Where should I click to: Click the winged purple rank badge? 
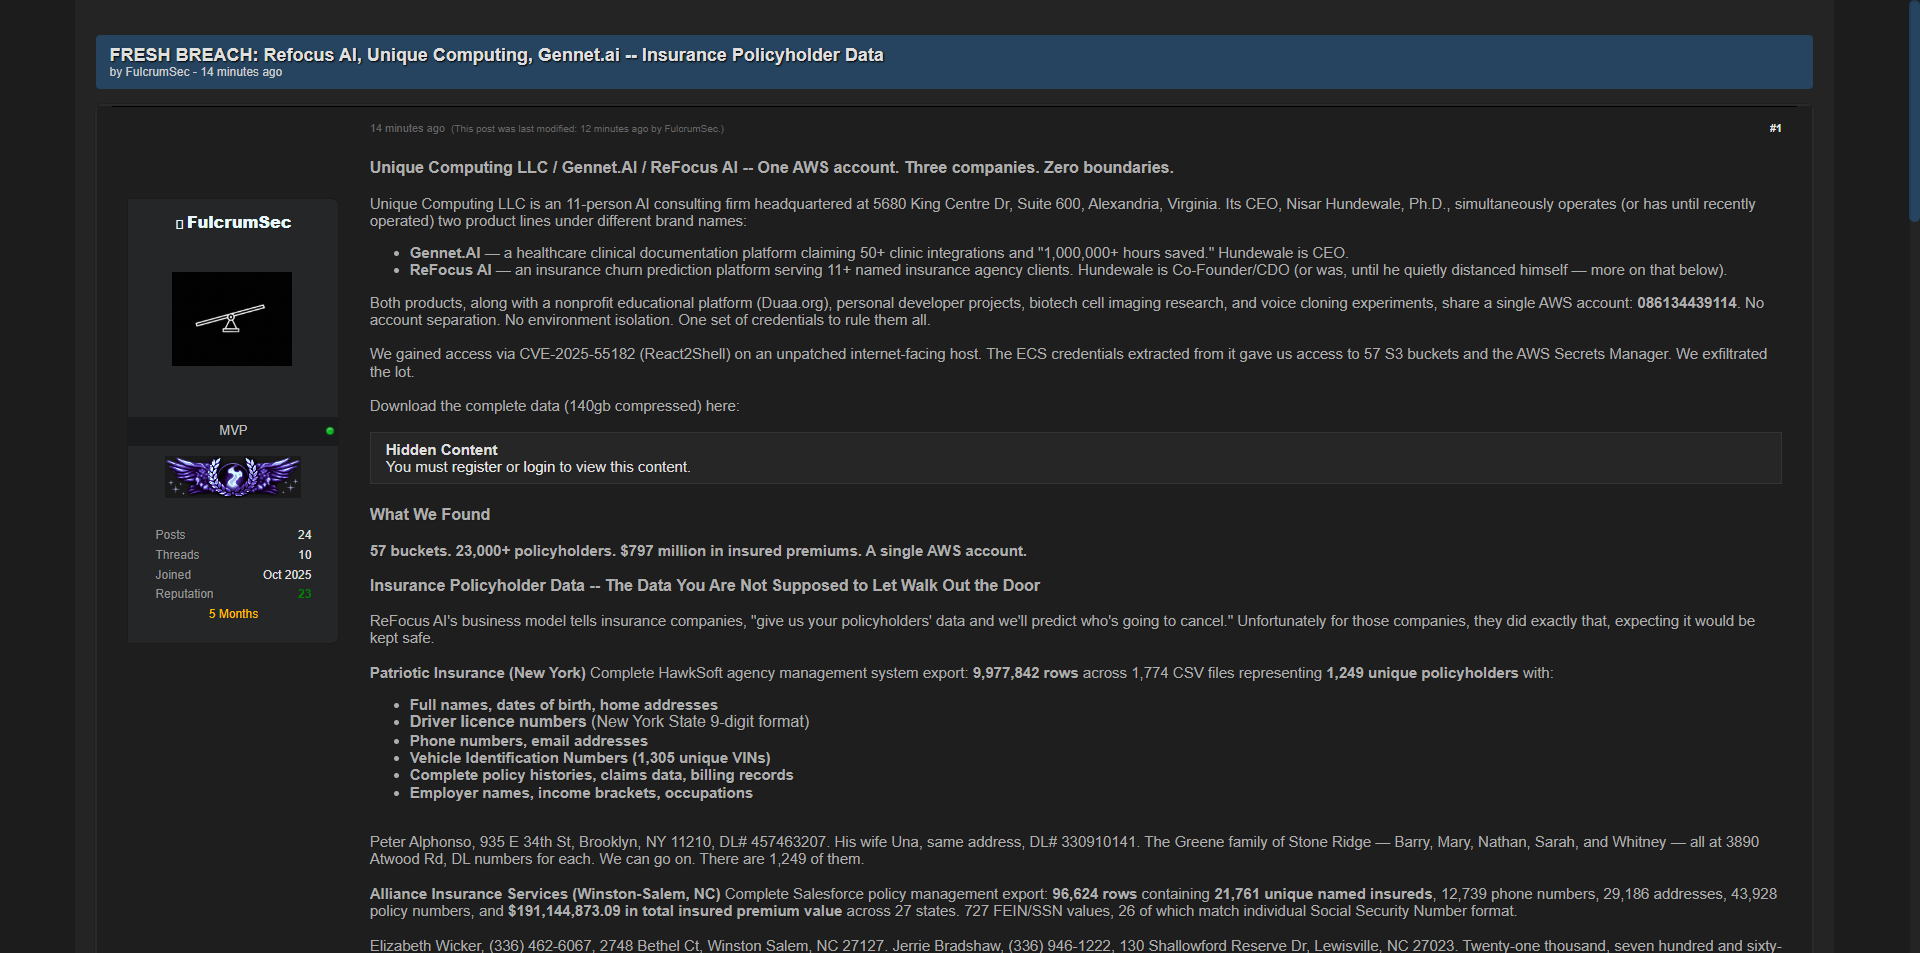click(x=232, y=477)
